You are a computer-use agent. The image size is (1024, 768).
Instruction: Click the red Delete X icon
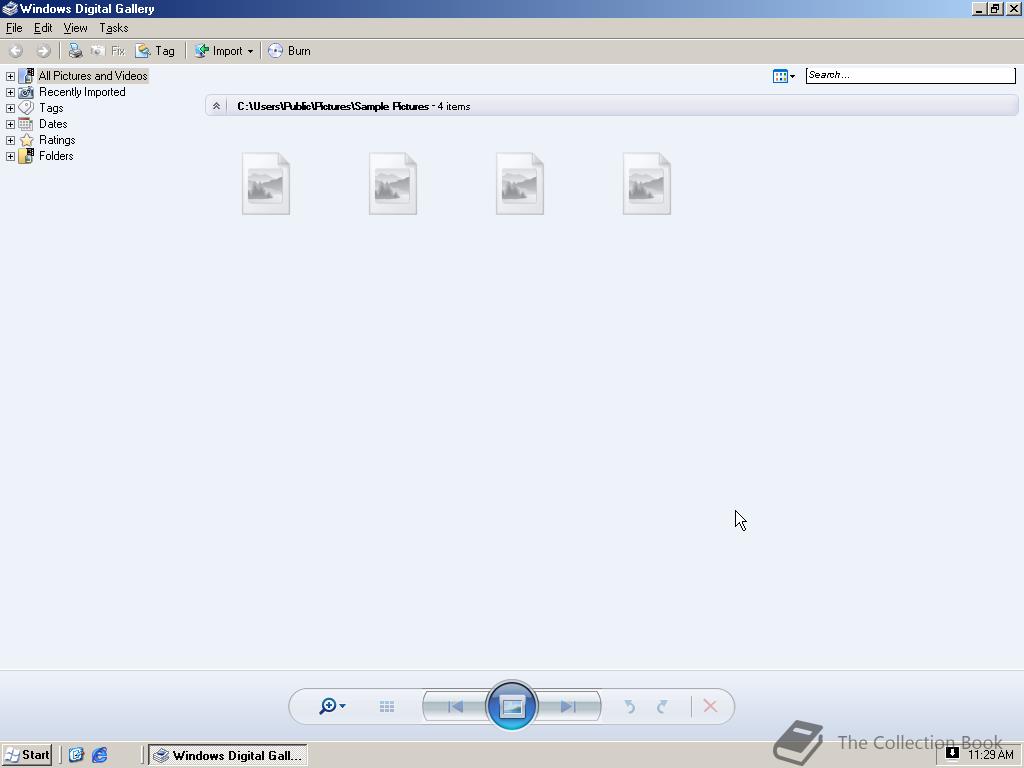(x=711, y=706)
